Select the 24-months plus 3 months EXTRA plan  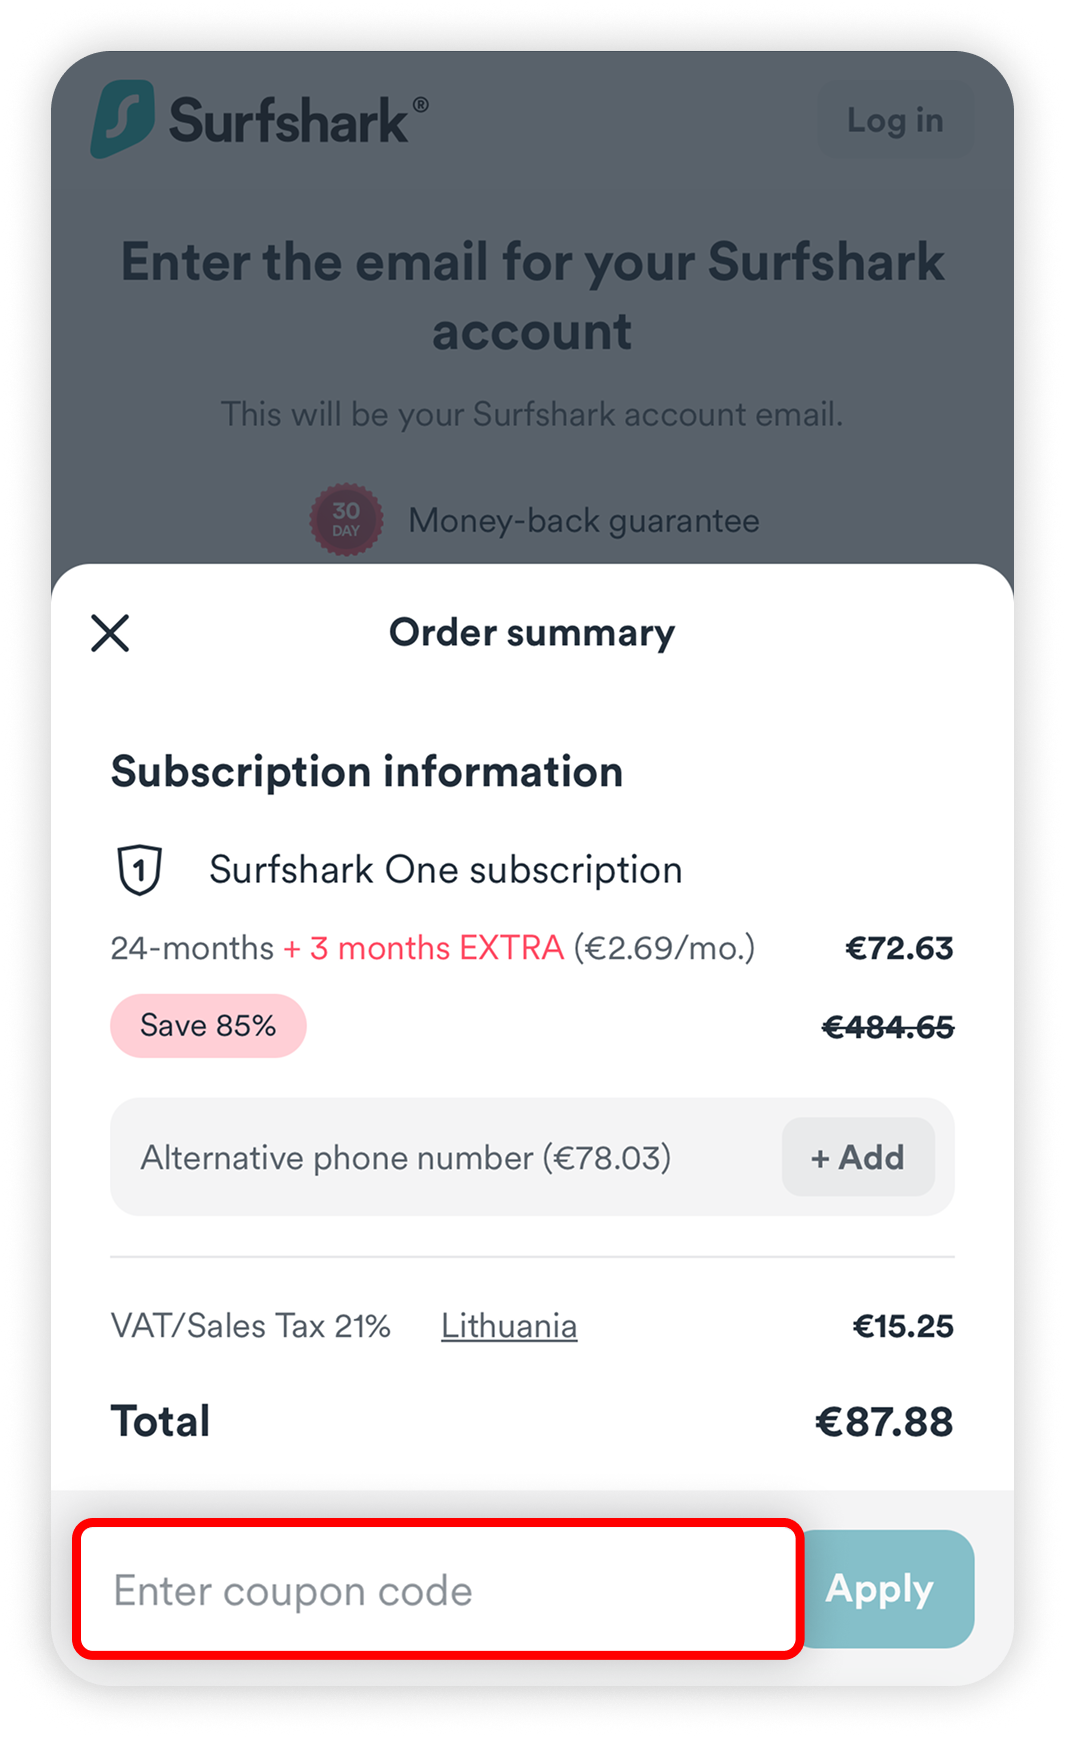pyautogui.click(x=432, y=947)
